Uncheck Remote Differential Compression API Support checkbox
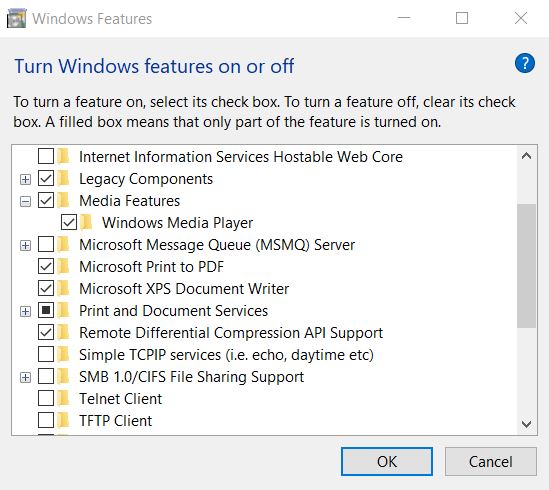 pos(46,333)
